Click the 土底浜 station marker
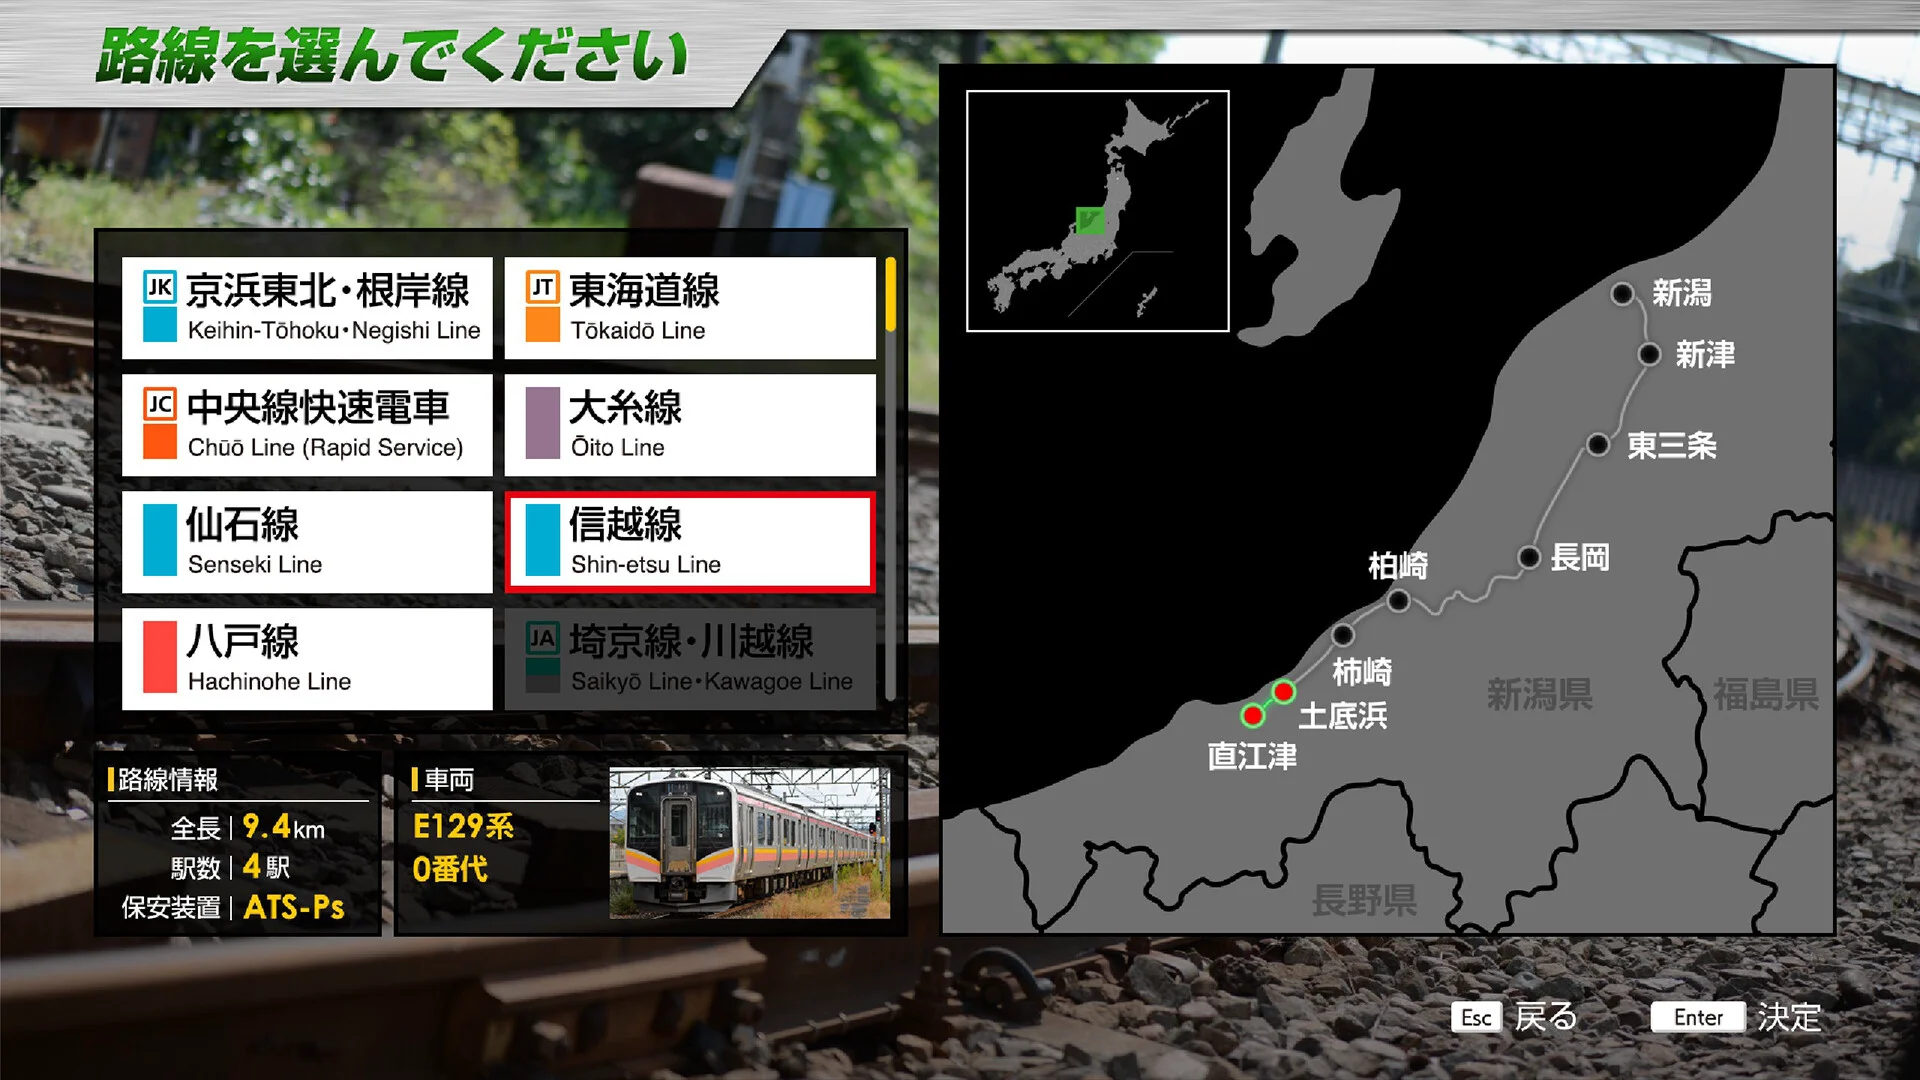Screen dimensions: 1920x1080 1285,691
